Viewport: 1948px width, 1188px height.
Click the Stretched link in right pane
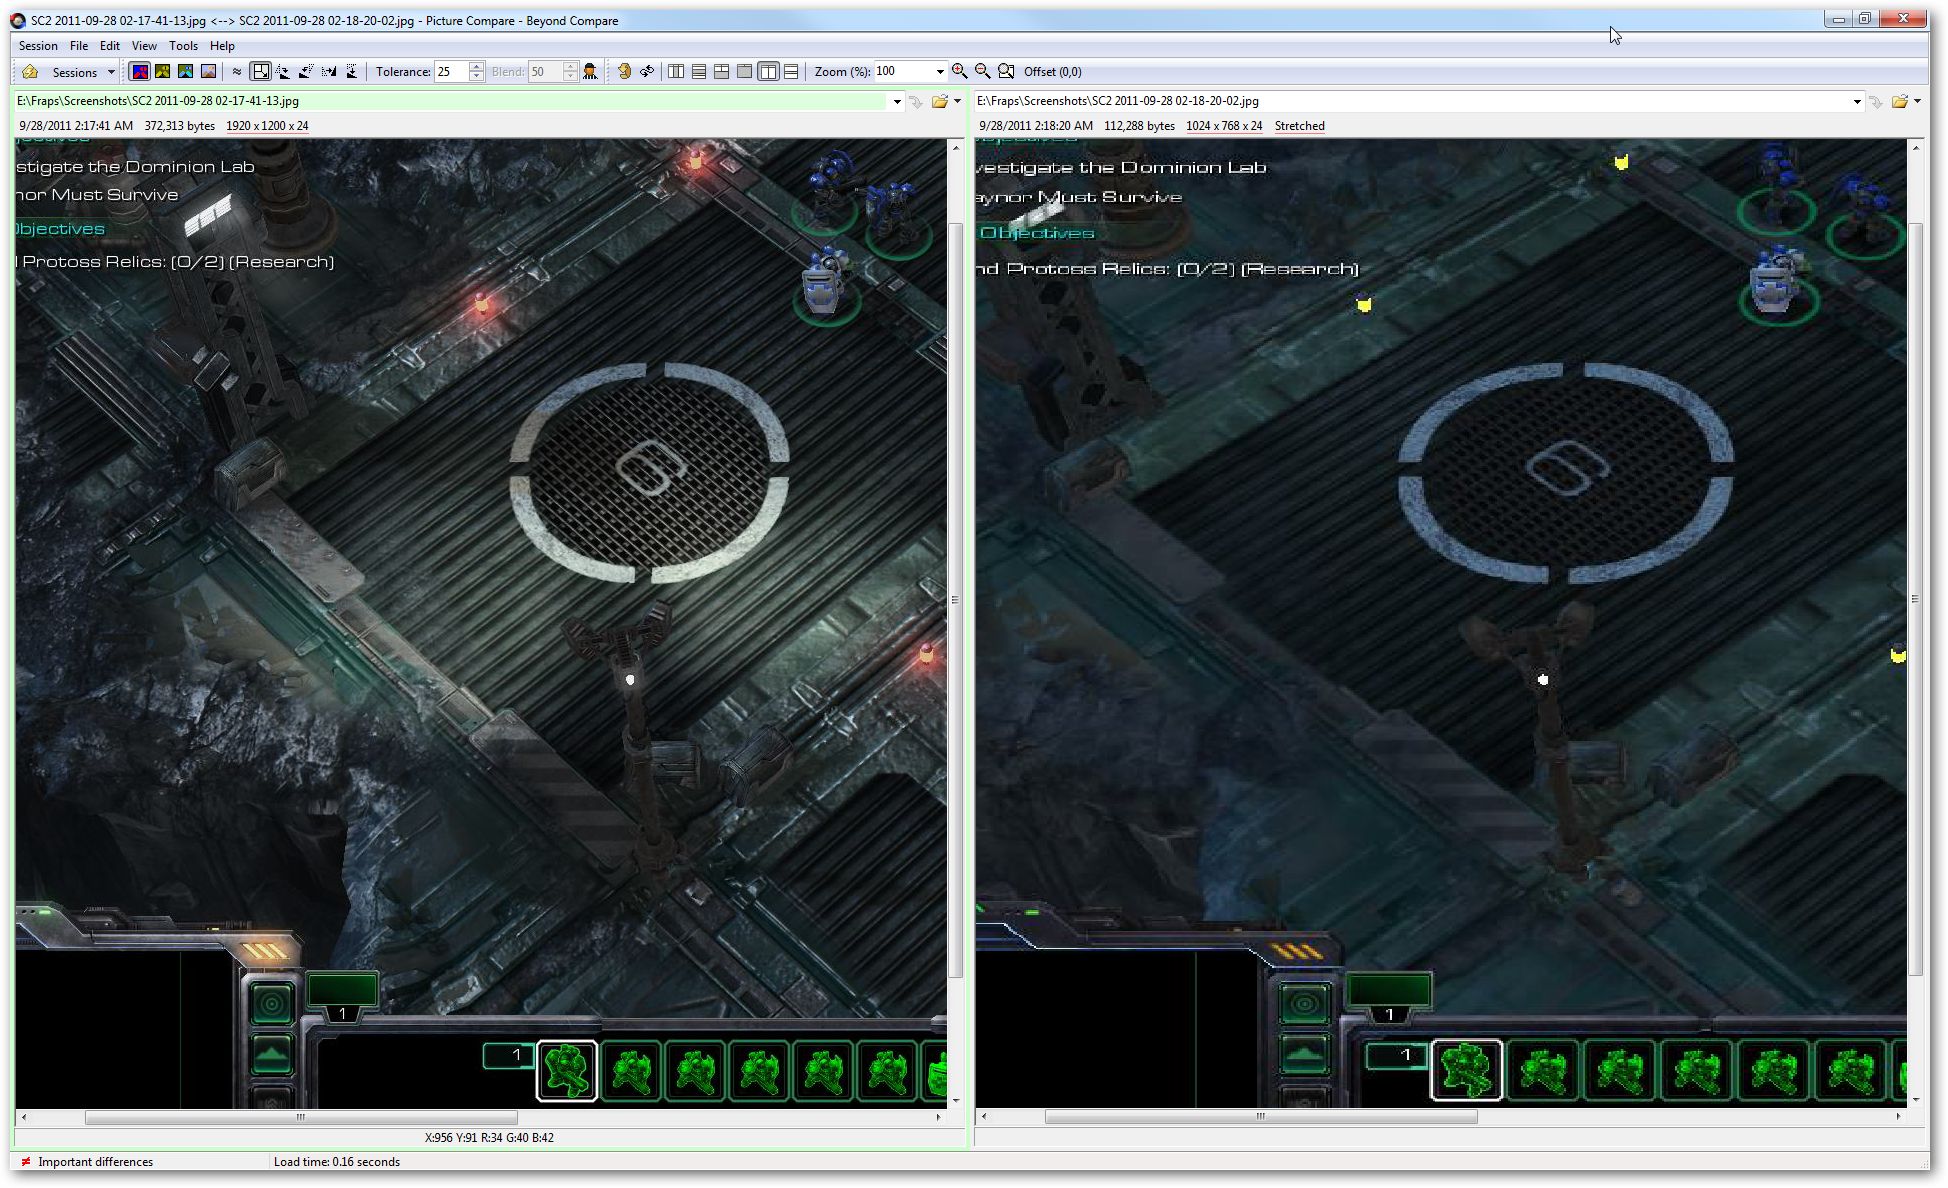[1299, 126]
